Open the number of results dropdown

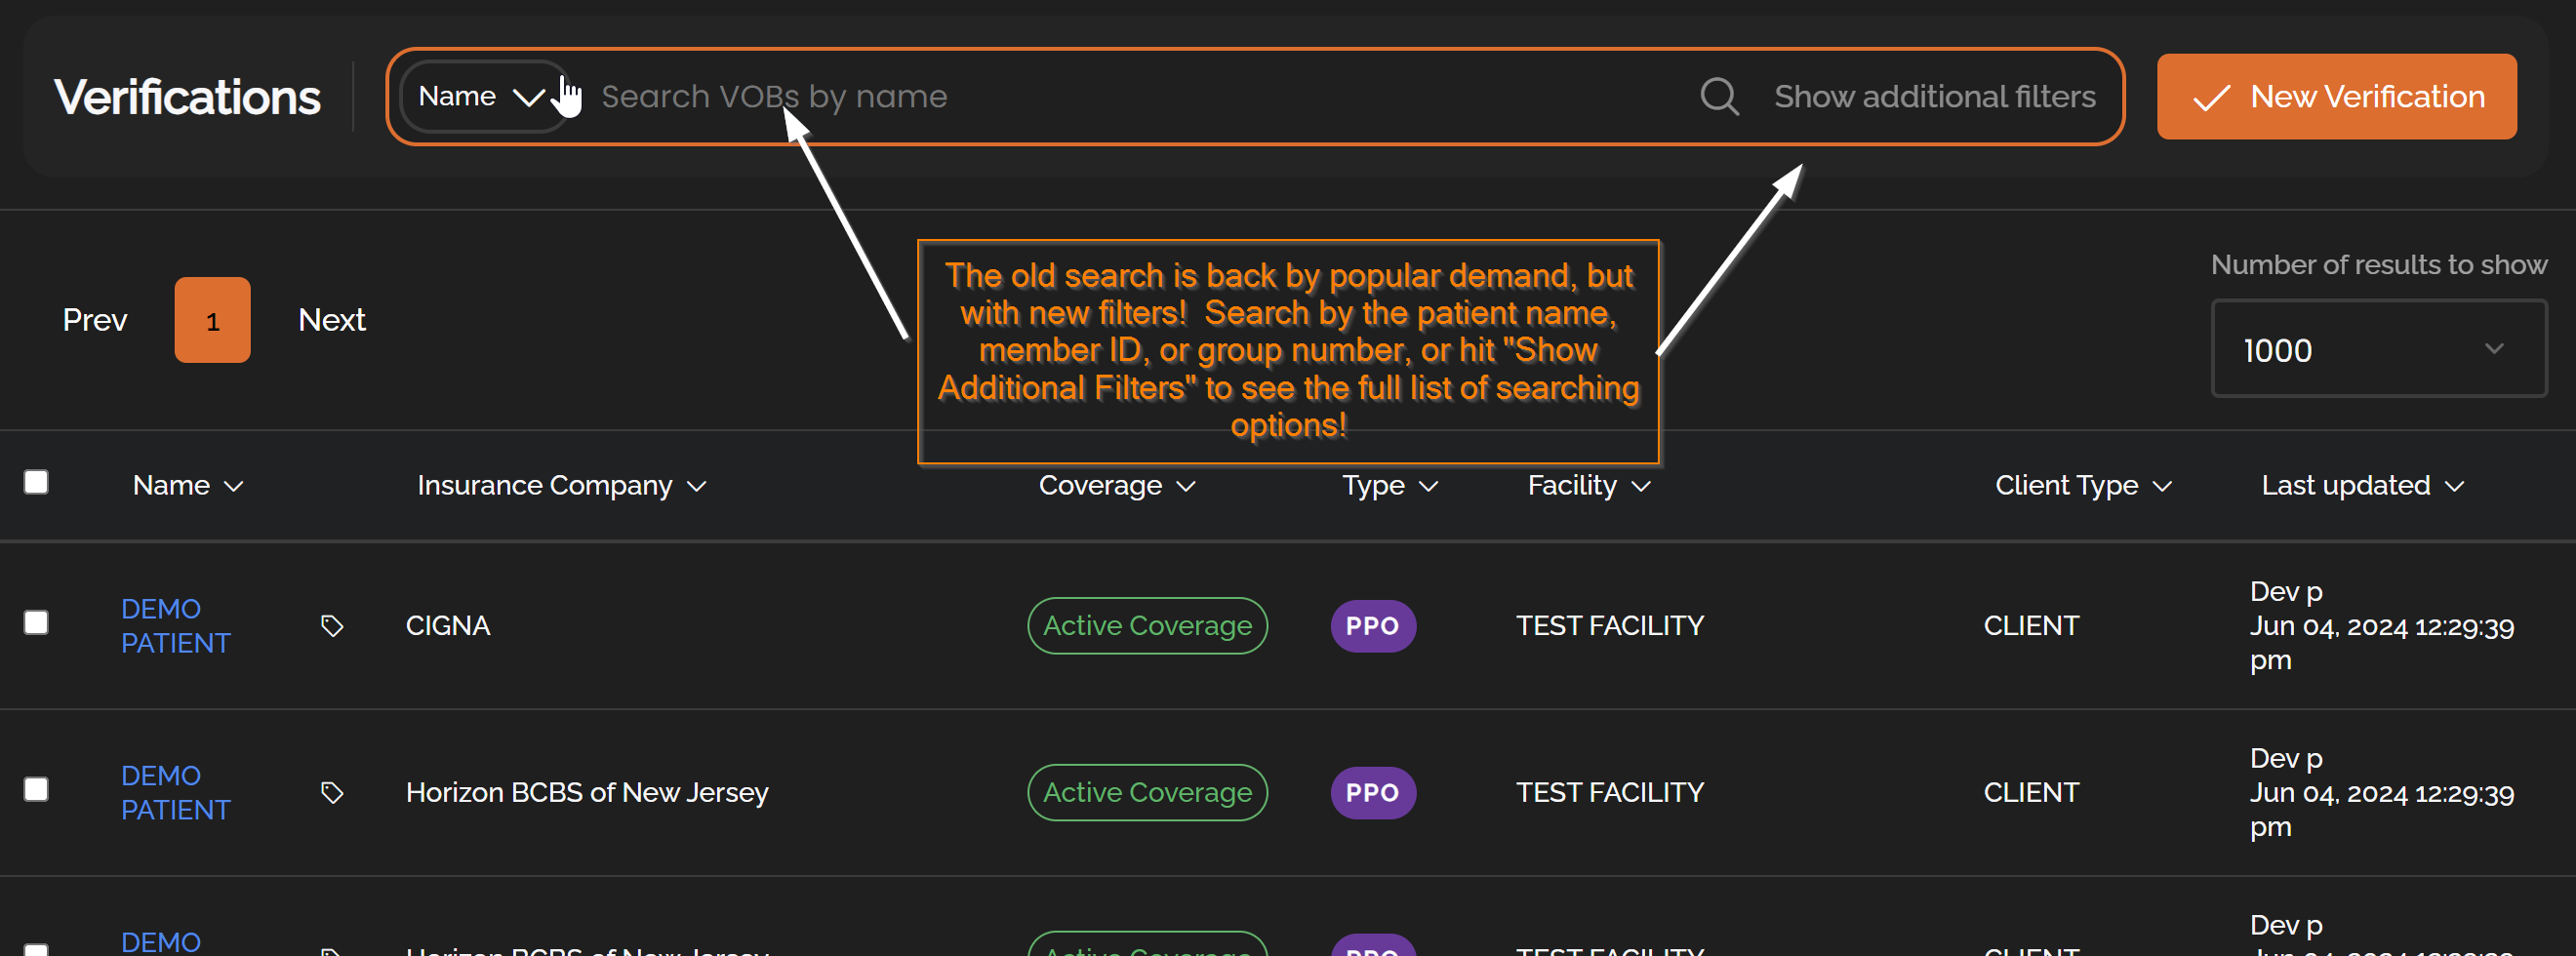2378,349
